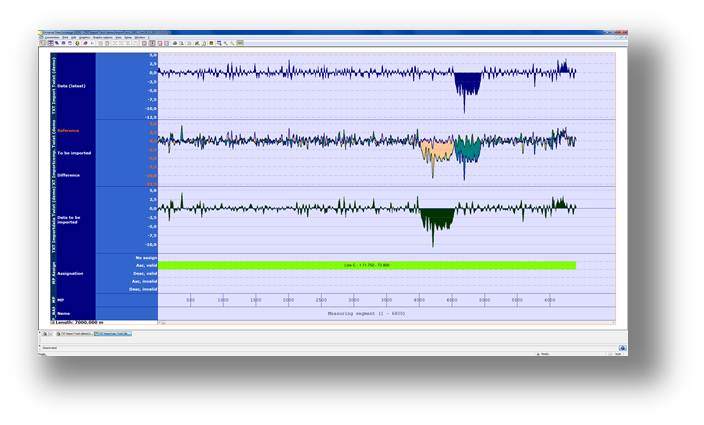
Task: Click the red icon in the toolbar
Action: pos(84,43)
